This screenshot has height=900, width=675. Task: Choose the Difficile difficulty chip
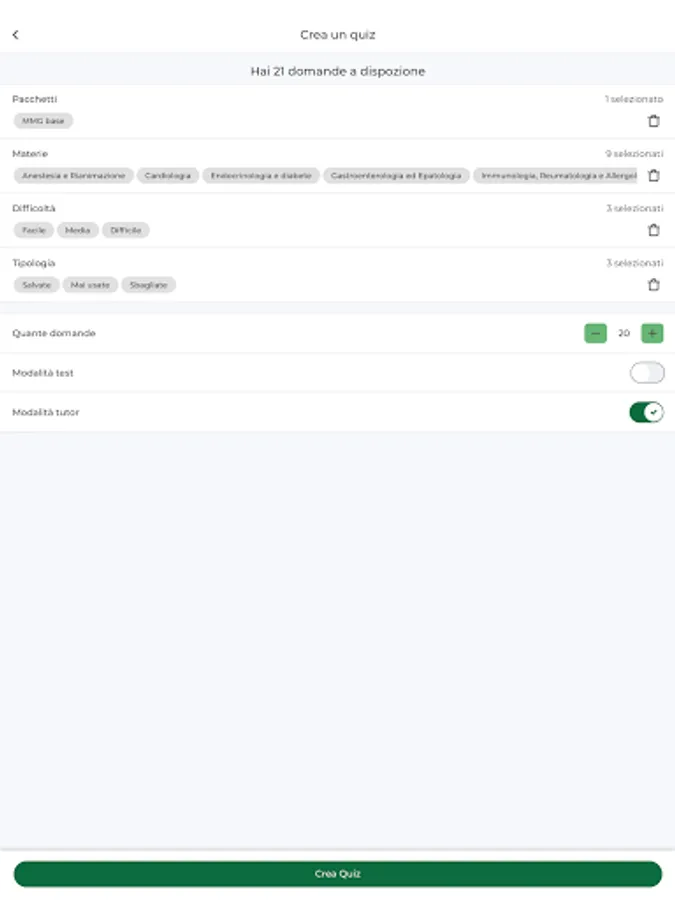pyautogui.click(x=126, y=230)
